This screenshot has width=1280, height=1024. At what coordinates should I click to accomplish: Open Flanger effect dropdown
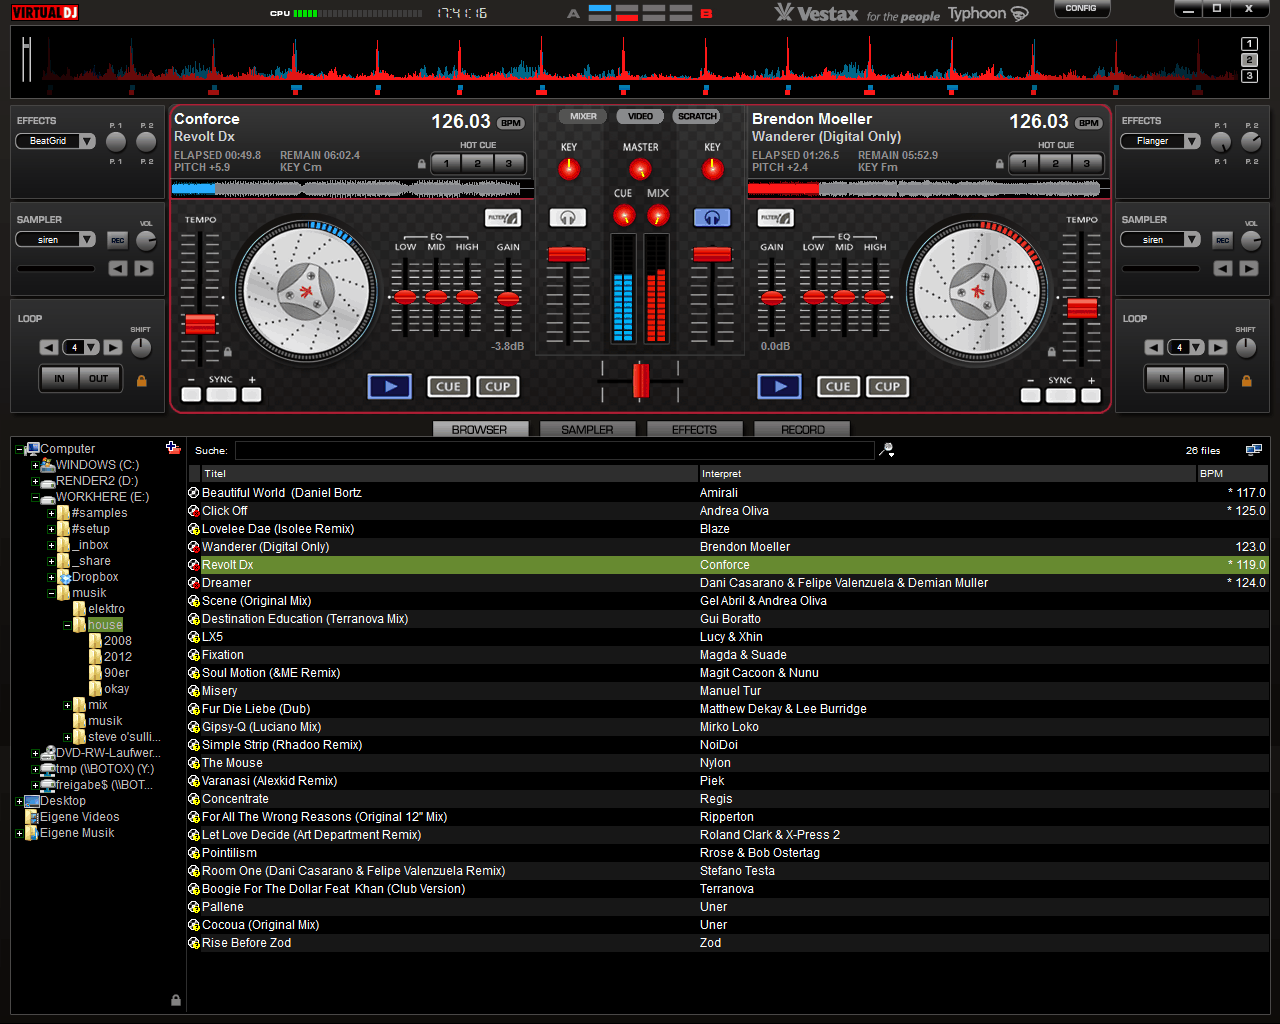(x=1192, y=141)
